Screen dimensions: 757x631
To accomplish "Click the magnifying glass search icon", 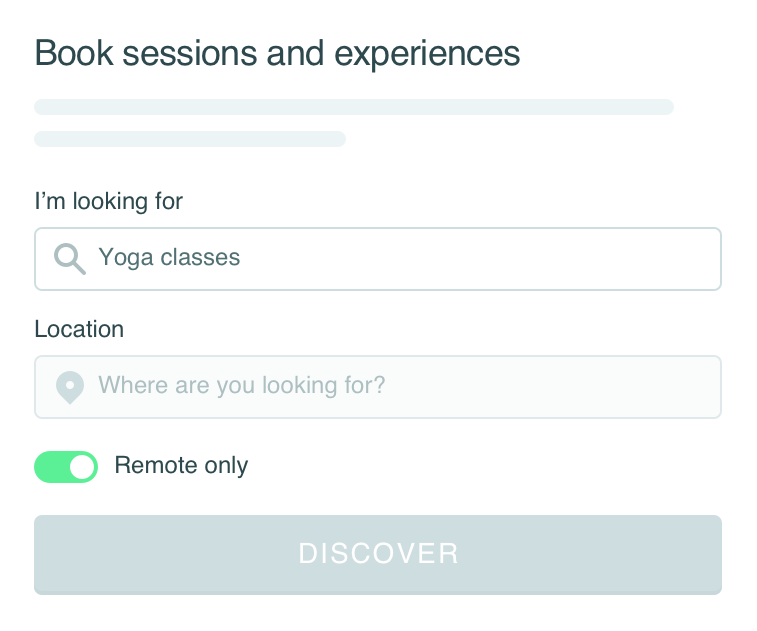I will [x=69, y=259].
